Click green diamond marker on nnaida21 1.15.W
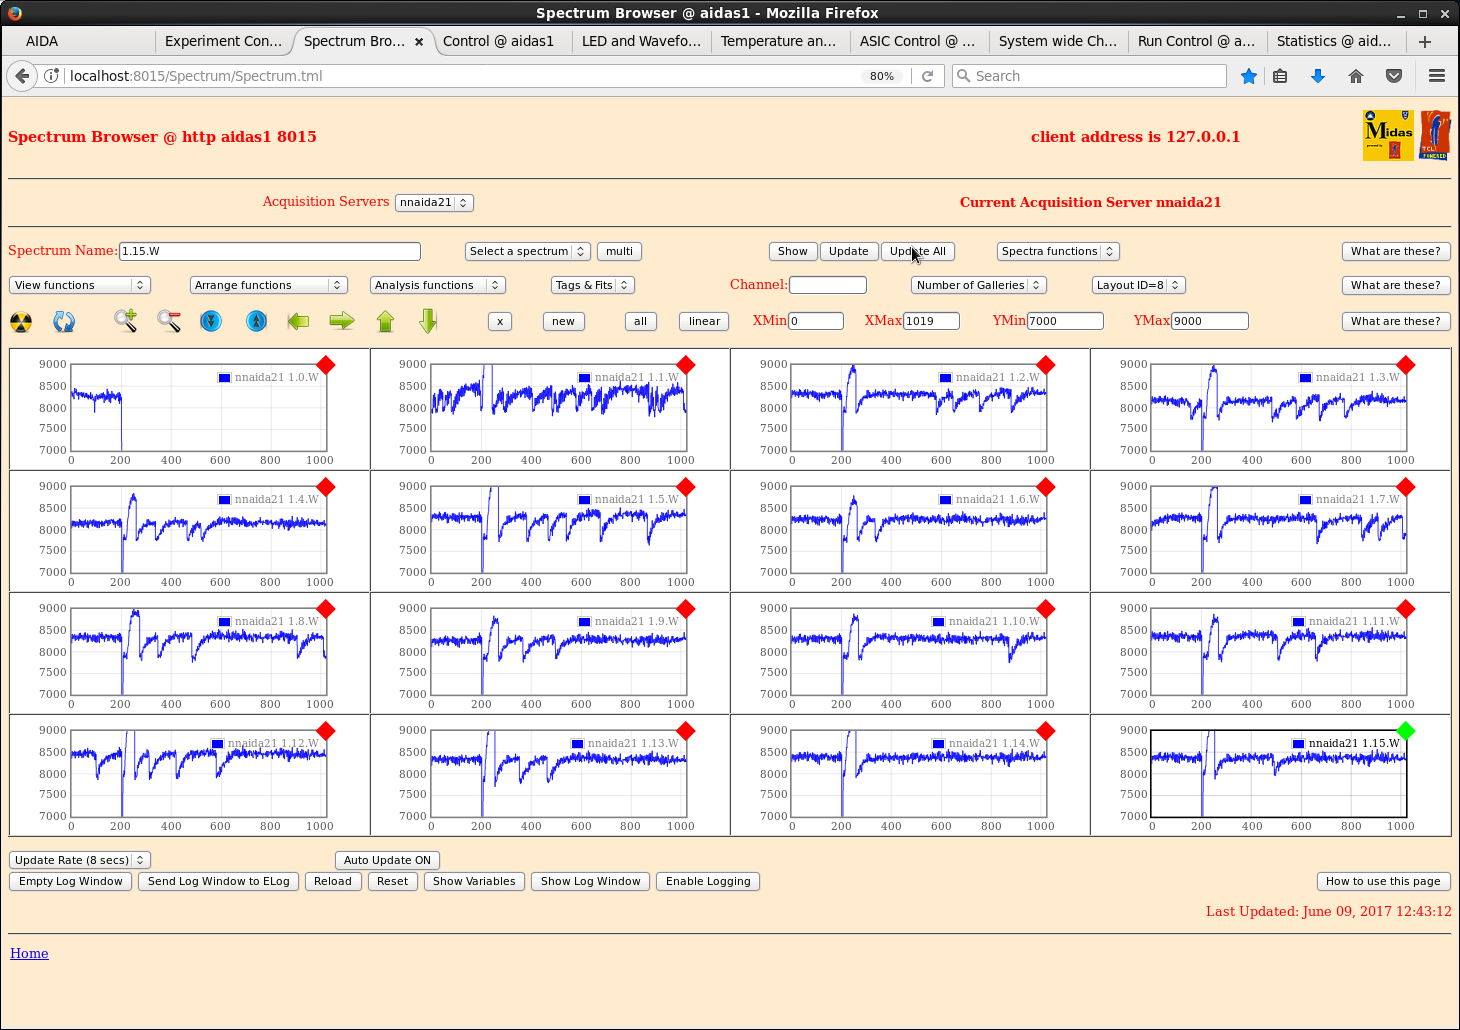The width and height of the screenshot is (1460, 1030). (1406, 731)
